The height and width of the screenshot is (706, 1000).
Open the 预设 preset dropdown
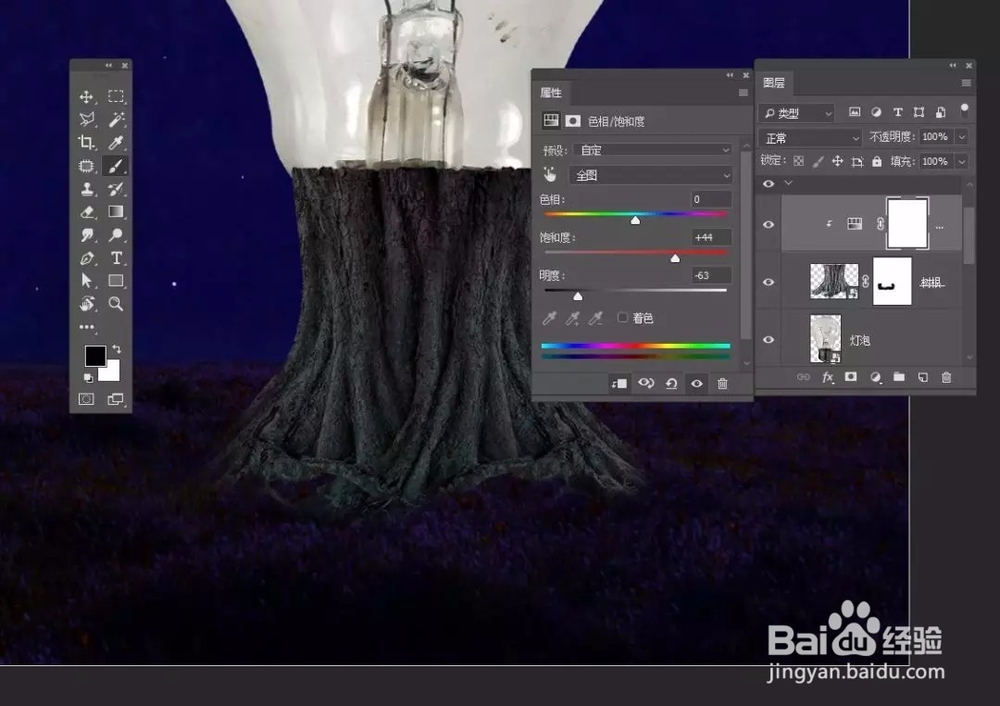(x=652, y=150)
